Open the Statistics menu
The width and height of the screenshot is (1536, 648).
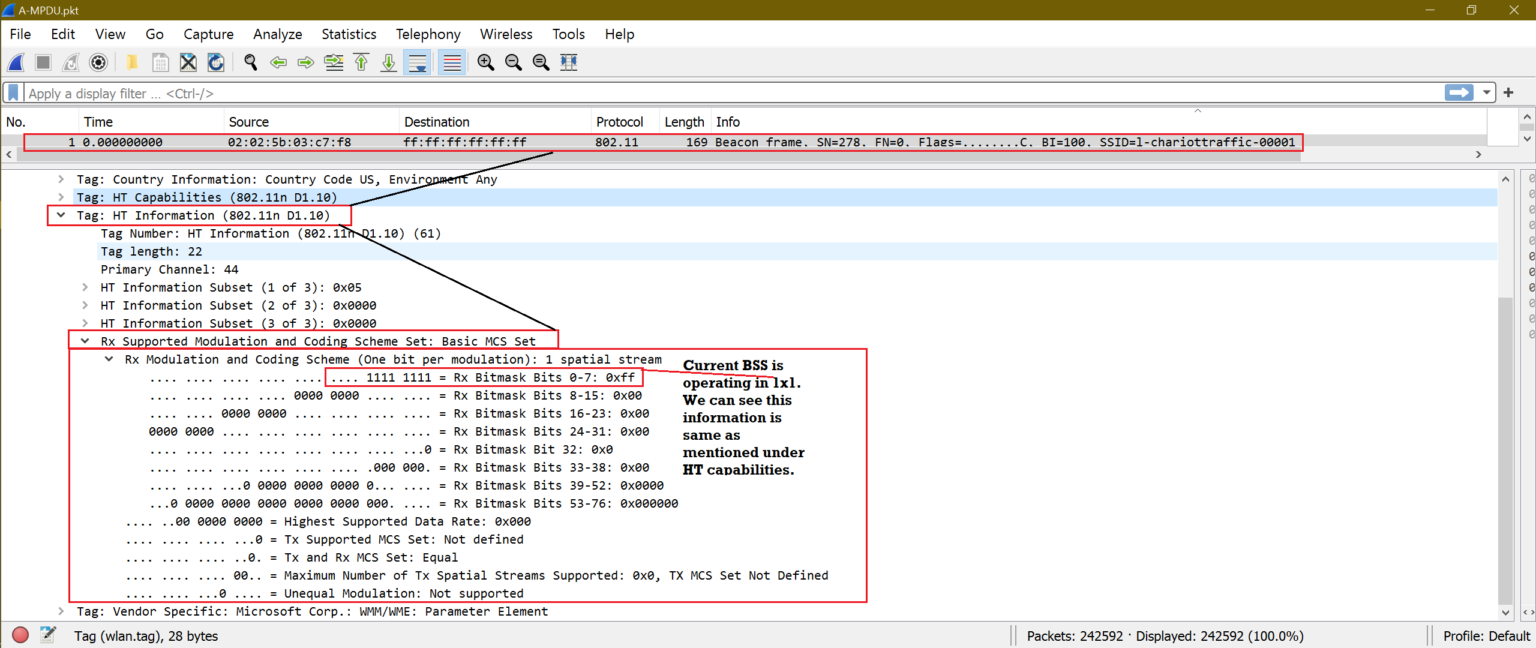(x=348, y=33)
